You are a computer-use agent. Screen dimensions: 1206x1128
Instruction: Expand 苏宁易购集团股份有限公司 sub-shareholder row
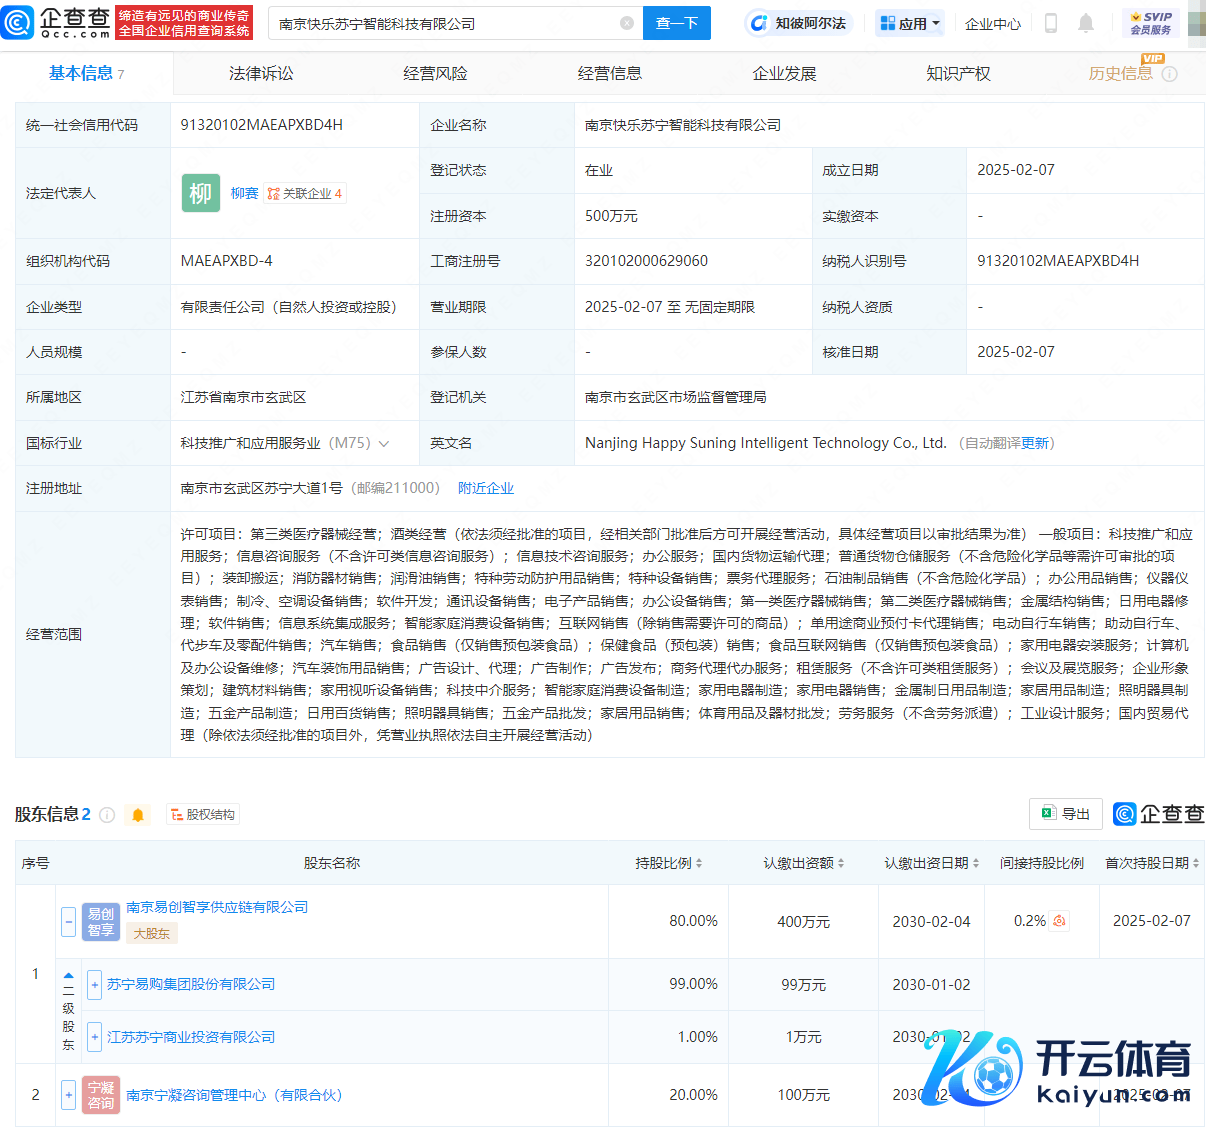coord(94,984)
